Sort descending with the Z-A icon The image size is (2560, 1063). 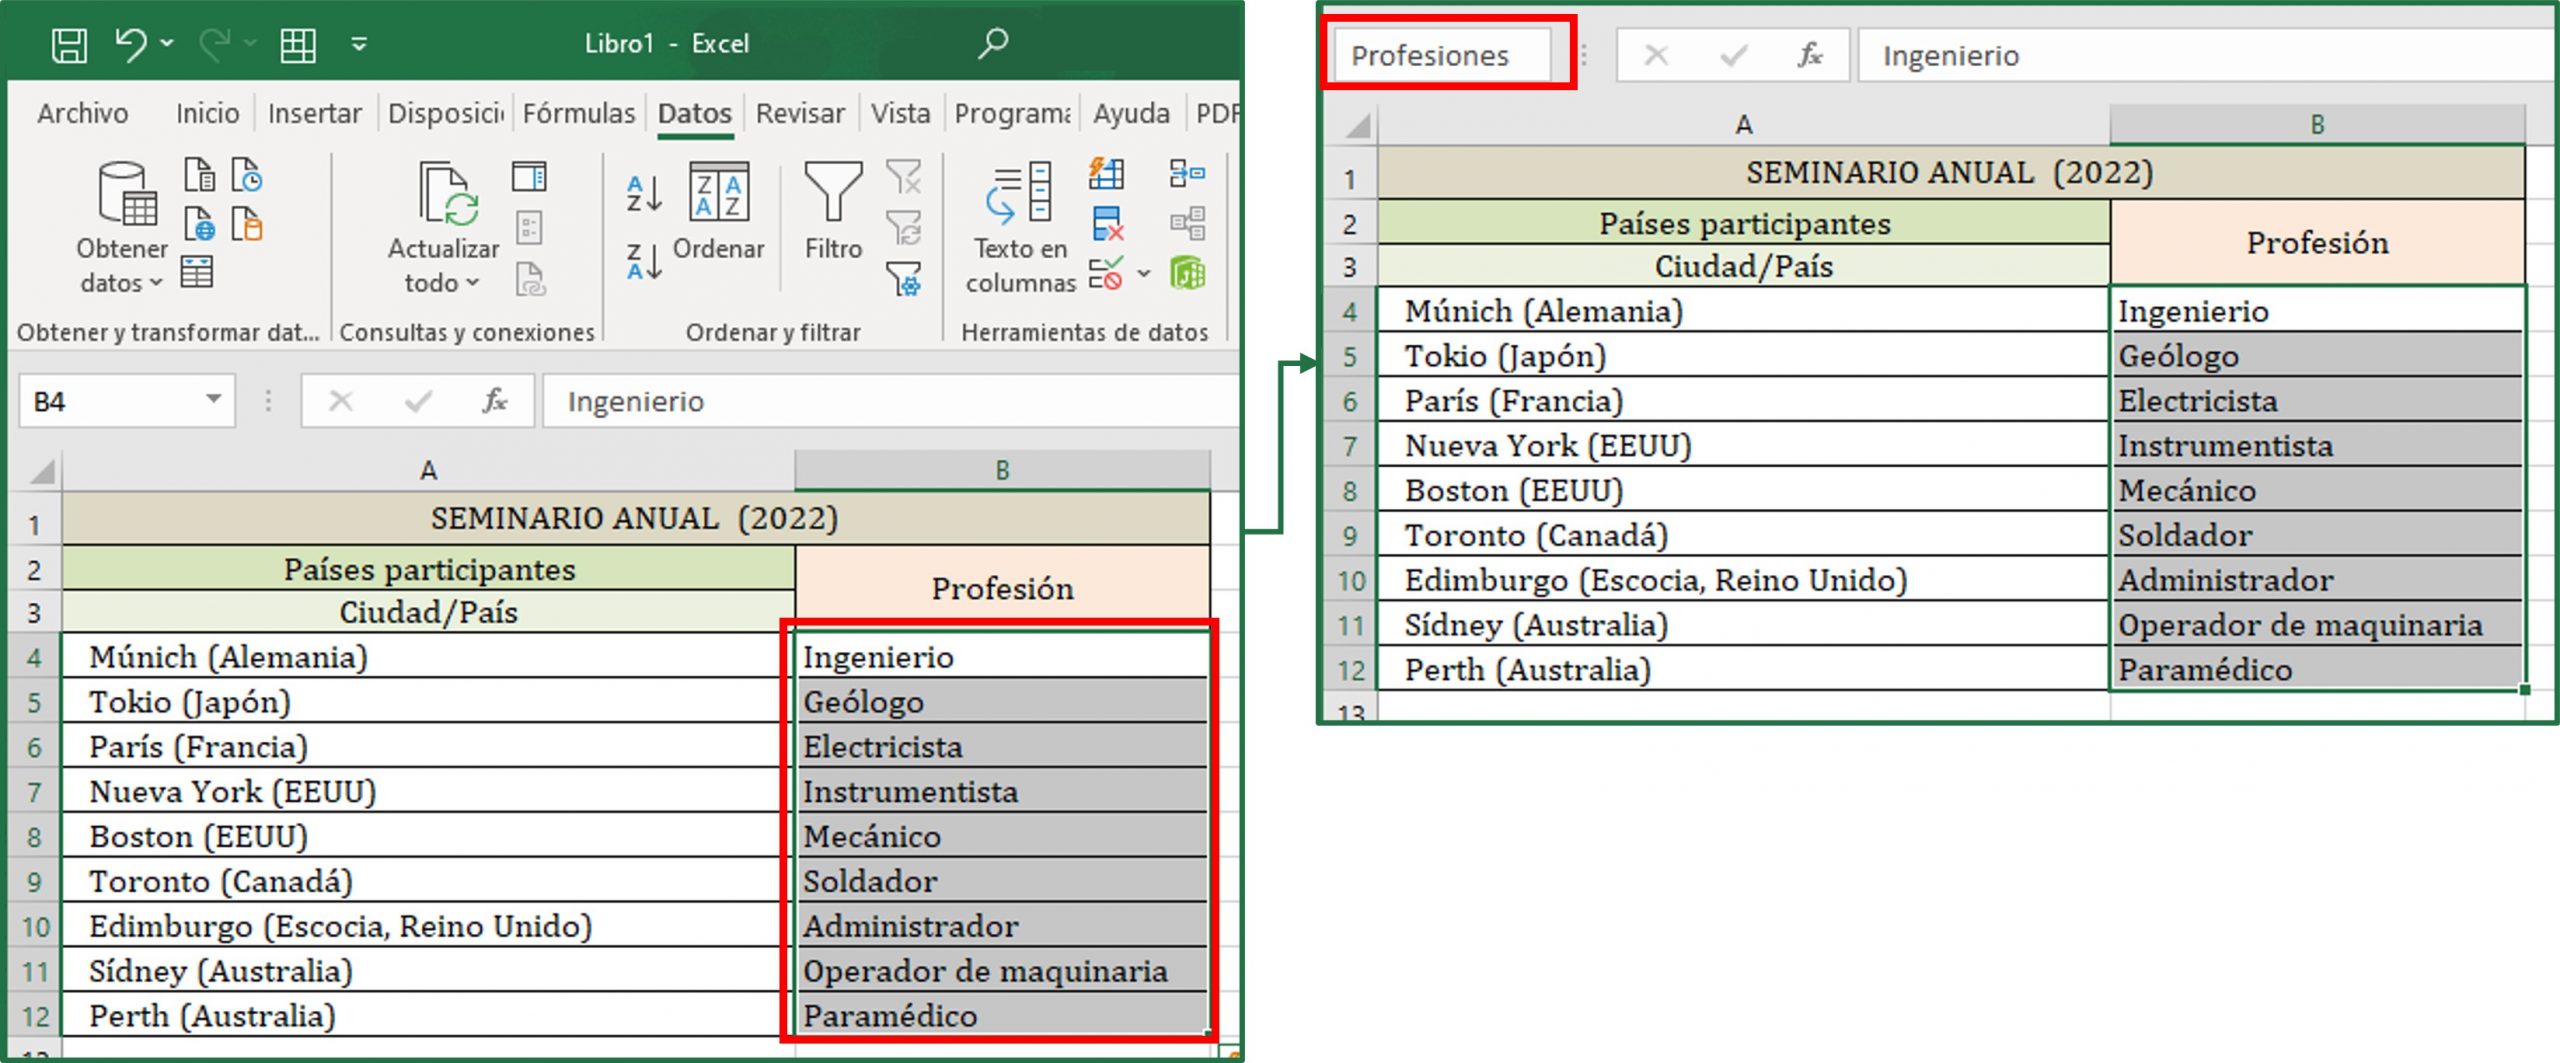tap(643, 262)
